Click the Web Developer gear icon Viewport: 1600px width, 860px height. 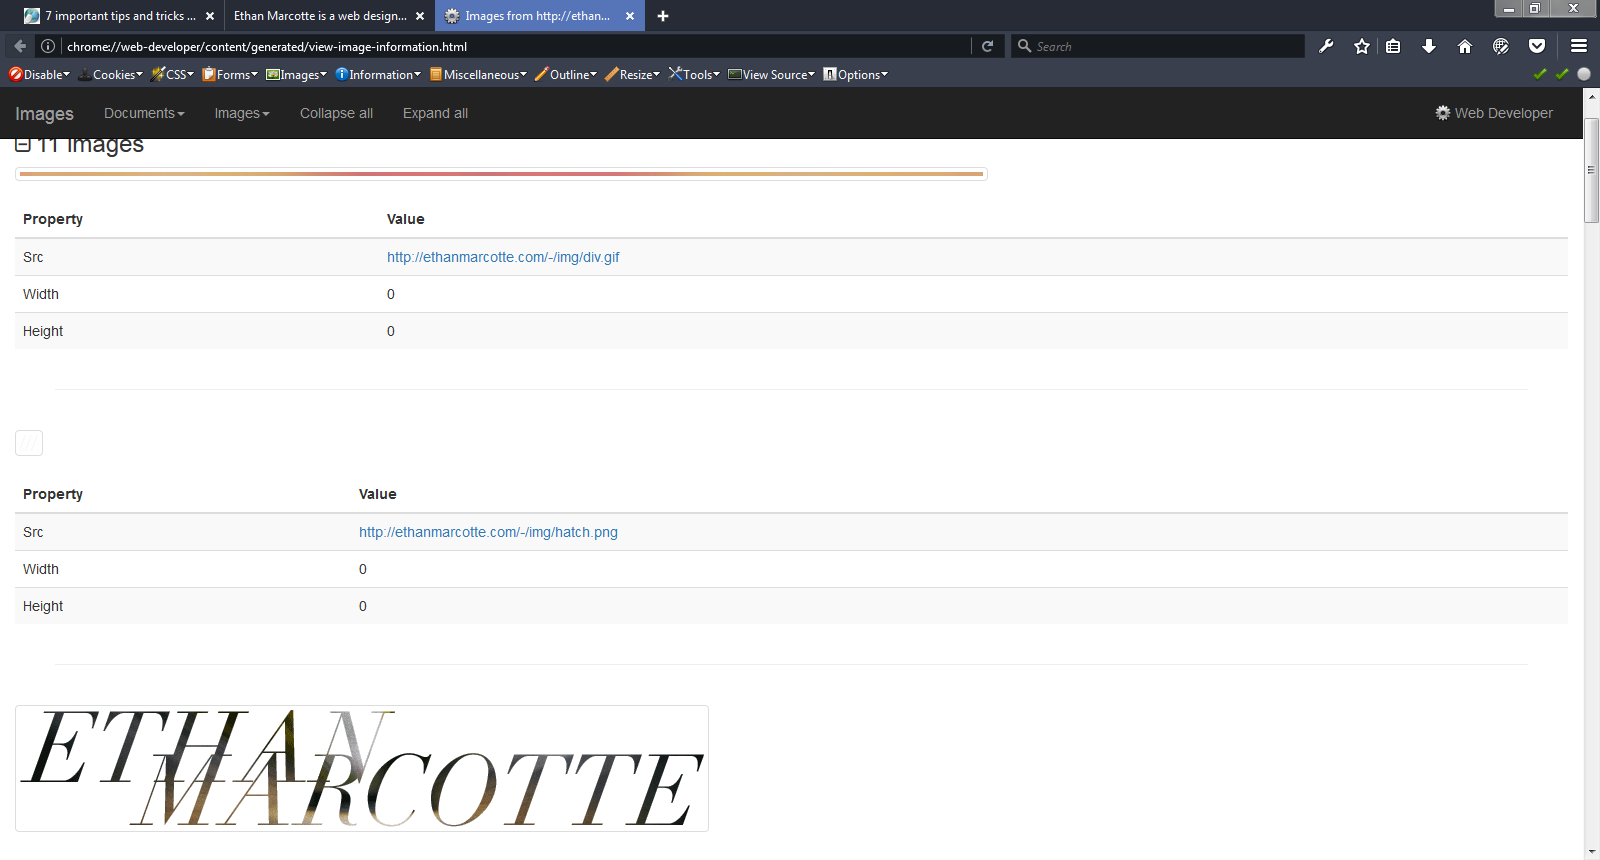pos(1443,113)
